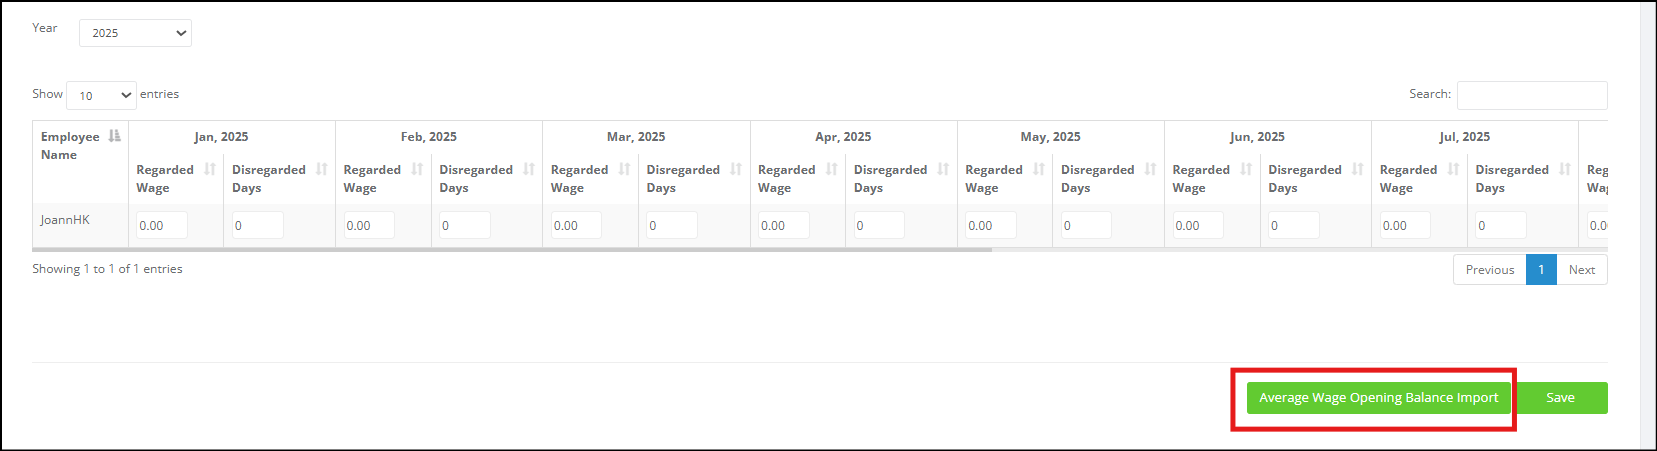
Task: Sort Jan 2025 Regarded Wage column
Action: [x=210, y=169]
